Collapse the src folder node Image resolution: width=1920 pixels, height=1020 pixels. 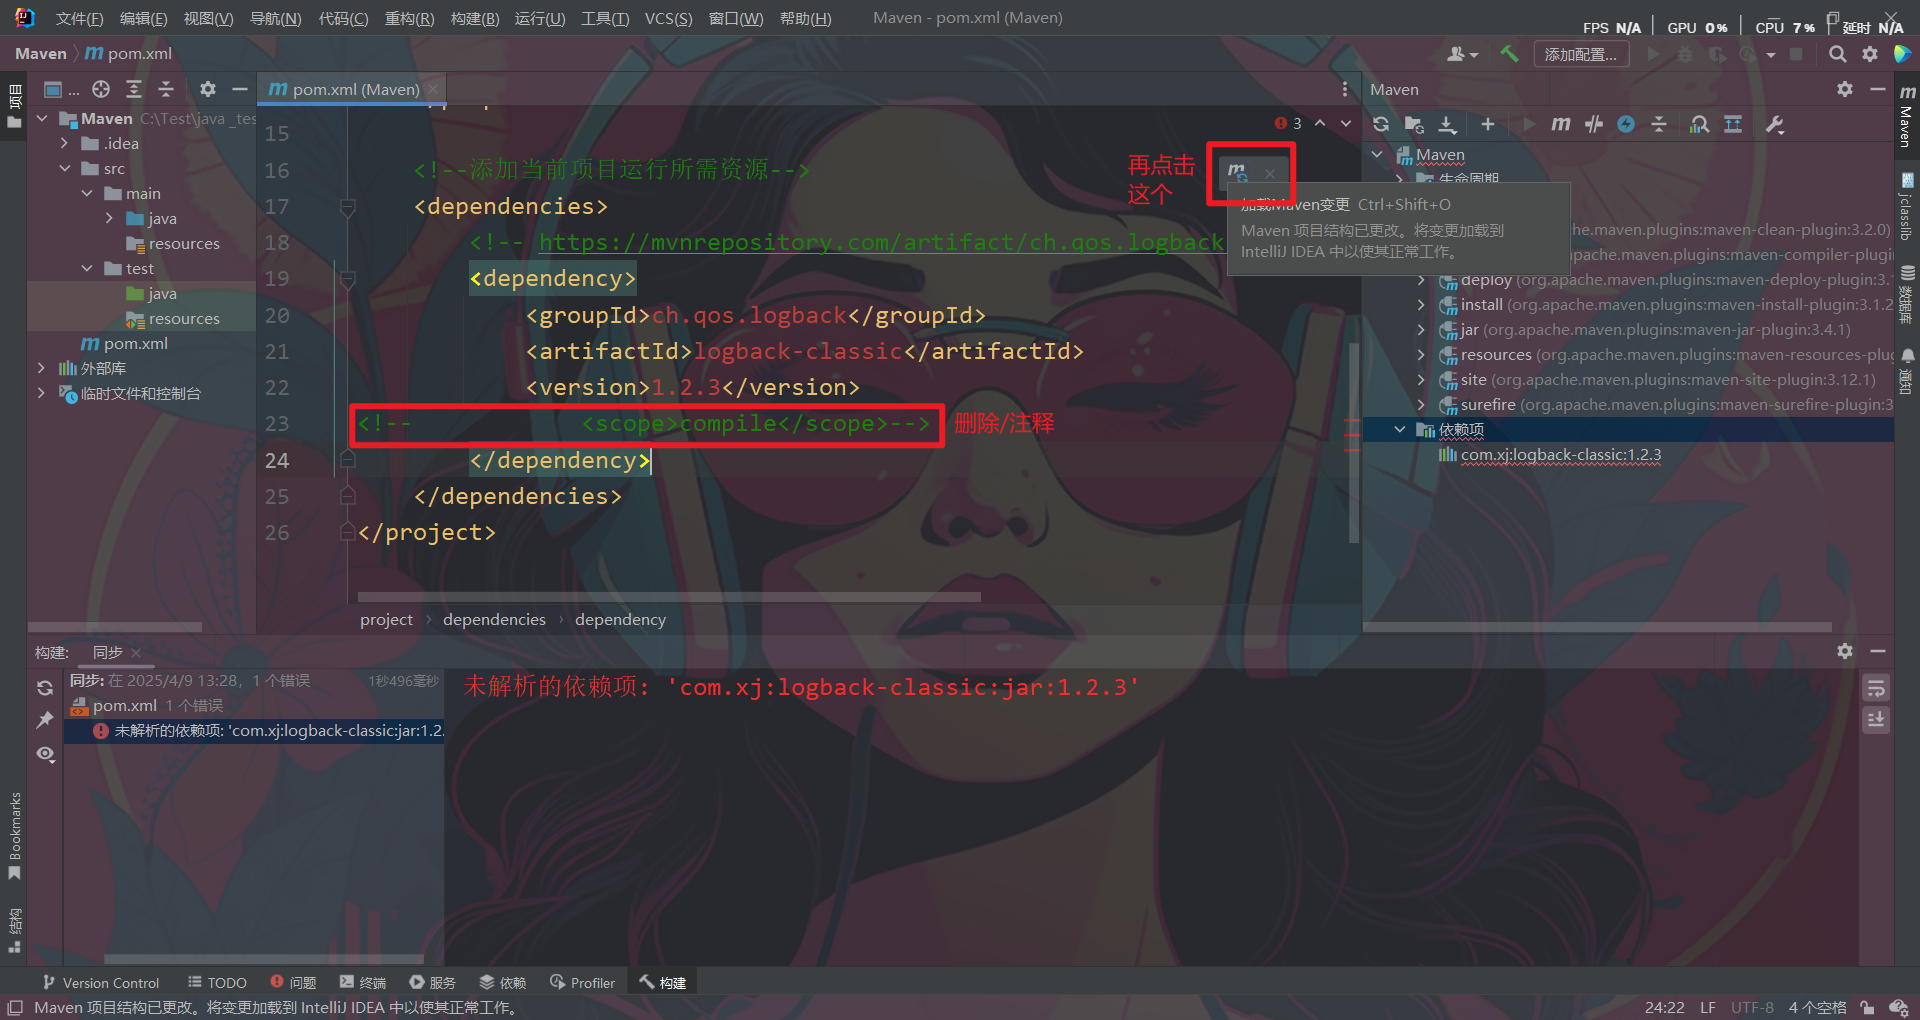pyautogui.click(x=65, y=168)
